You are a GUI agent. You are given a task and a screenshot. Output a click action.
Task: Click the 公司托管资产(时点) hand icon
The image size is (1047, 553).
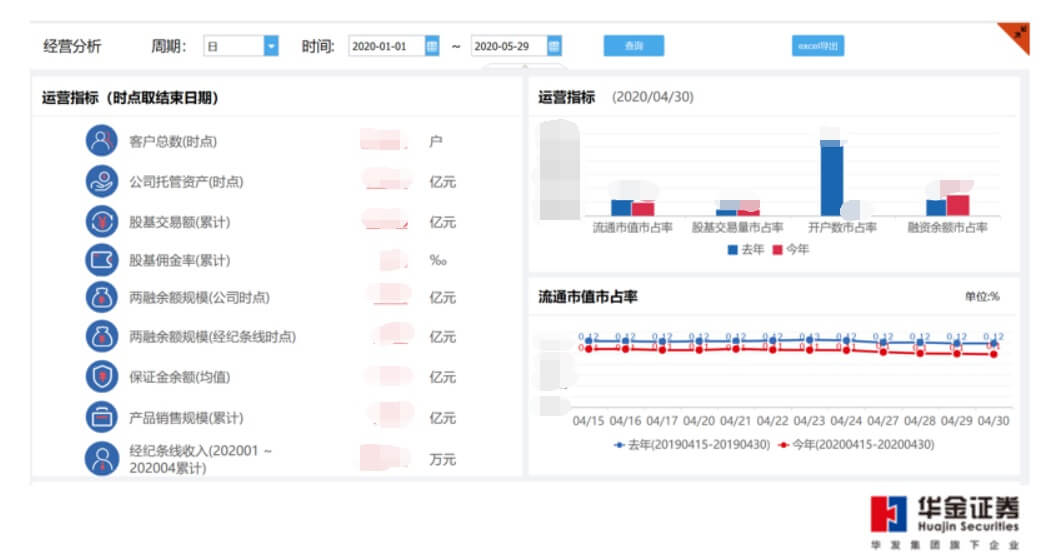101,181
